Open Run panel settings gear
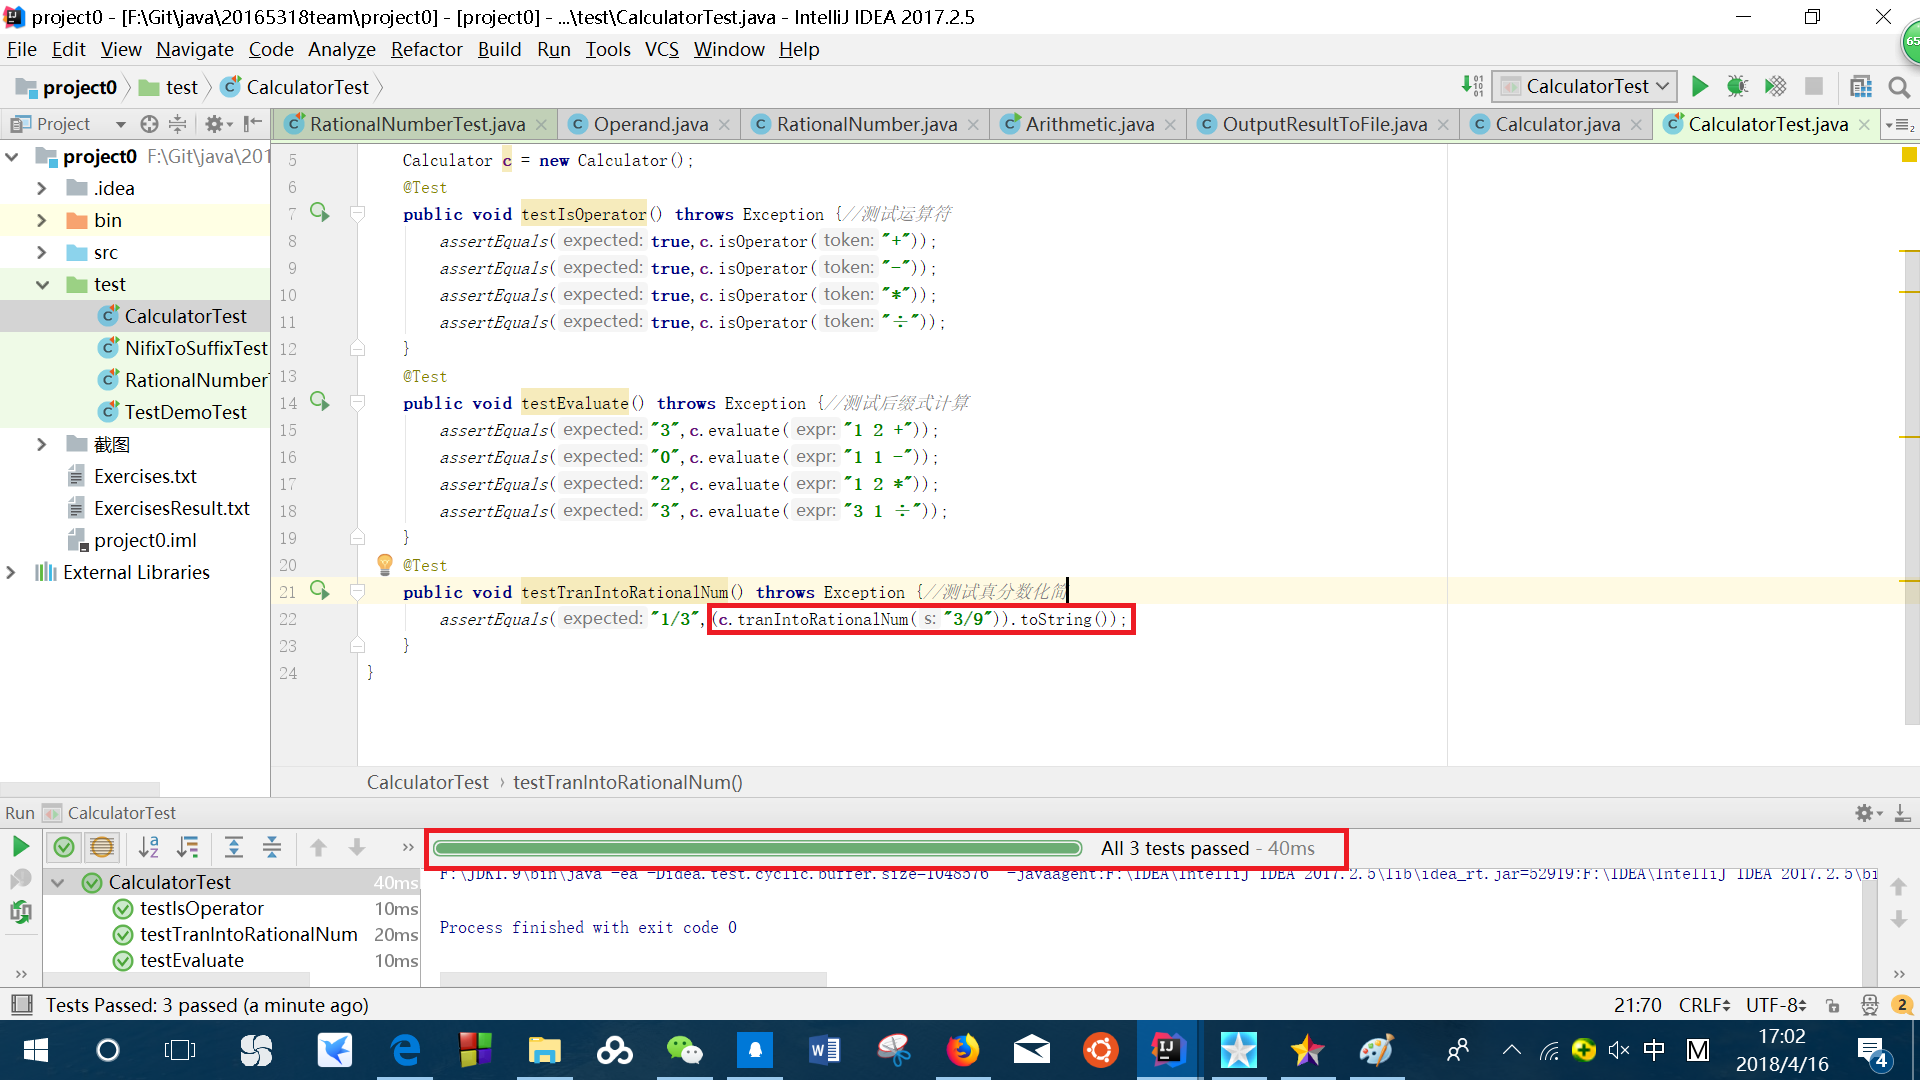This screenshot has width=1920, height=1080. pos(1867,813)
